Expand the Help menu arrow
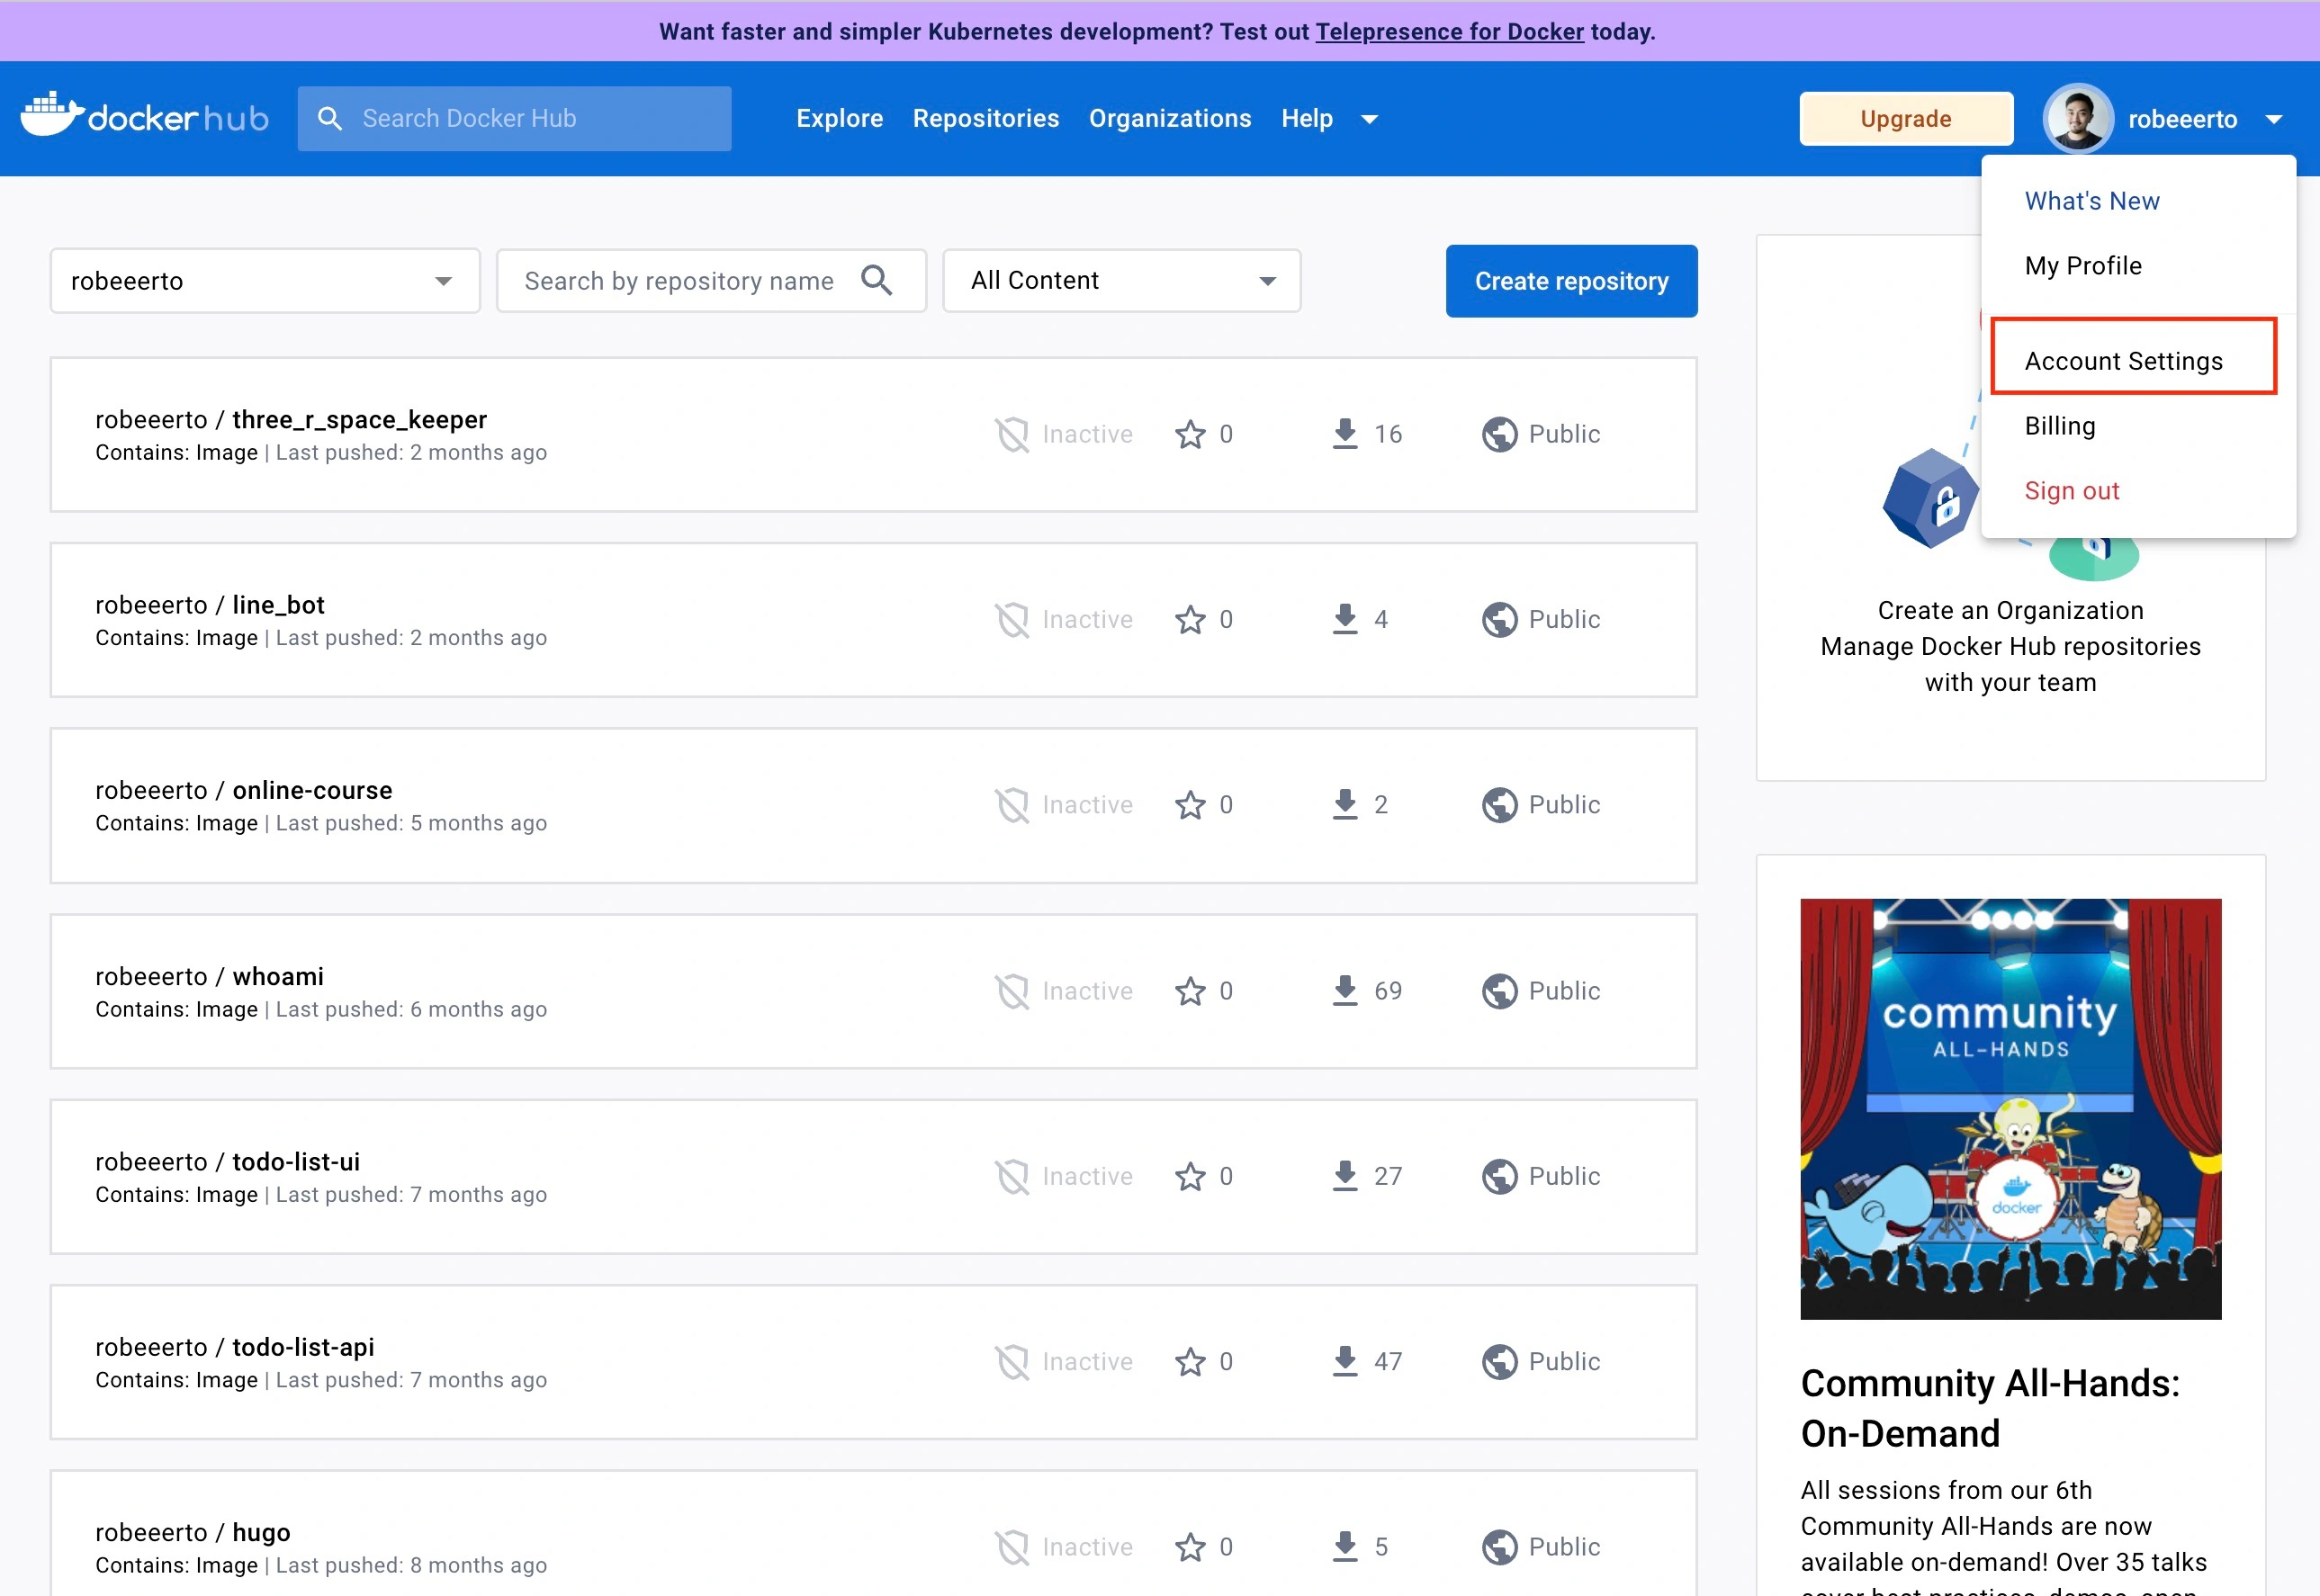The width and height of the screenshot is (2320, 1596). coord(1370,119)
